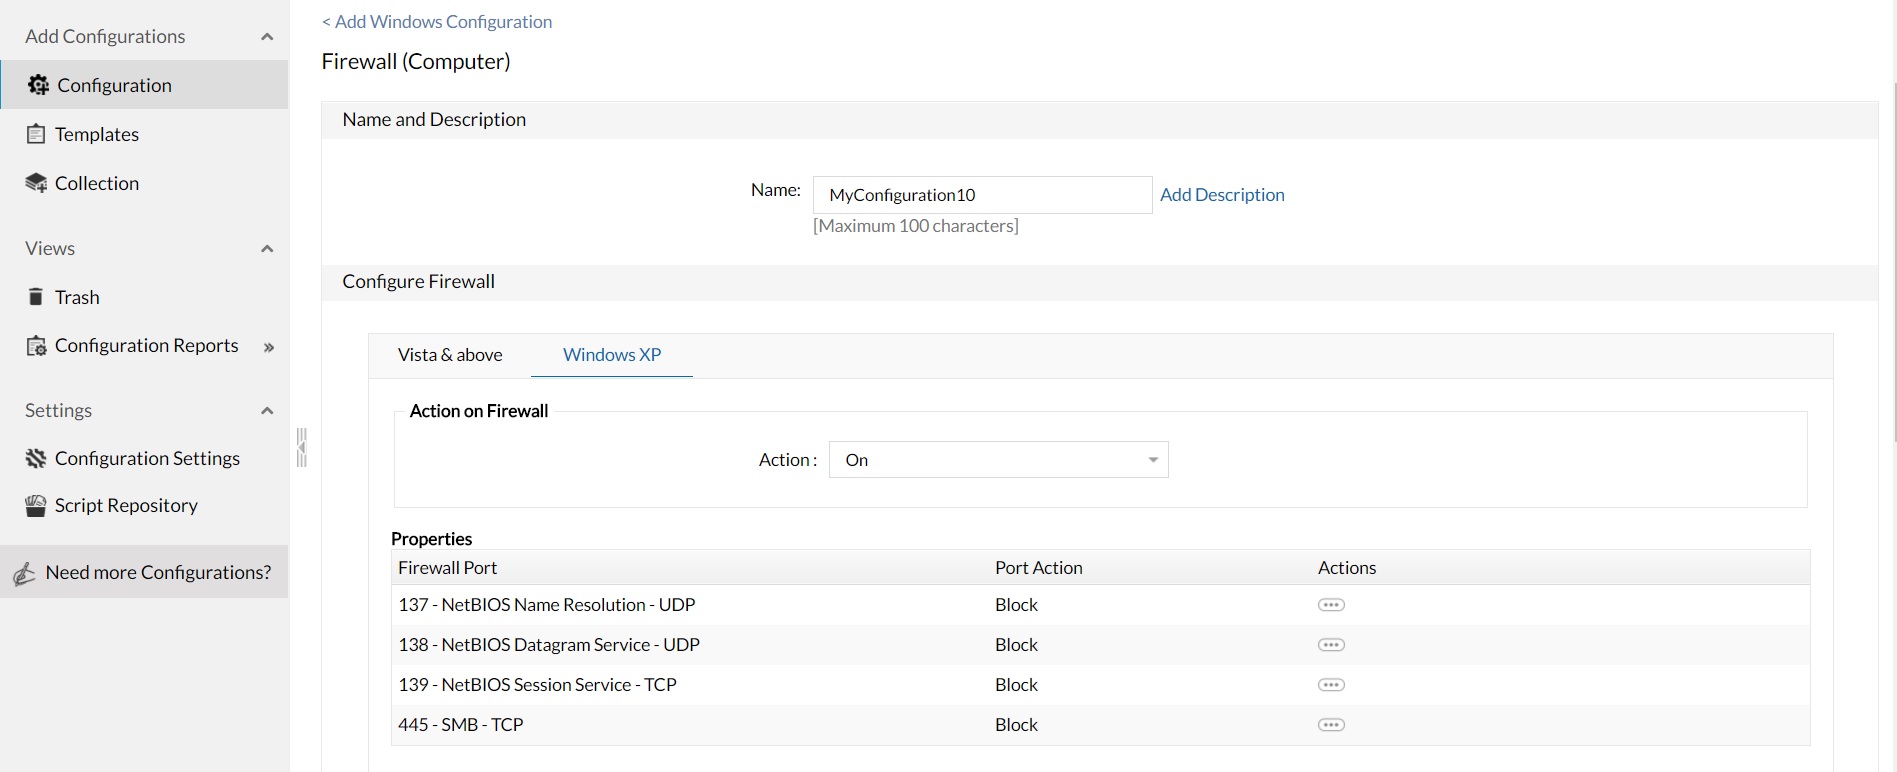Open actions menu for port 137 NetBIOS
Screen dimensions: 1897x772
pos(1331,605)
